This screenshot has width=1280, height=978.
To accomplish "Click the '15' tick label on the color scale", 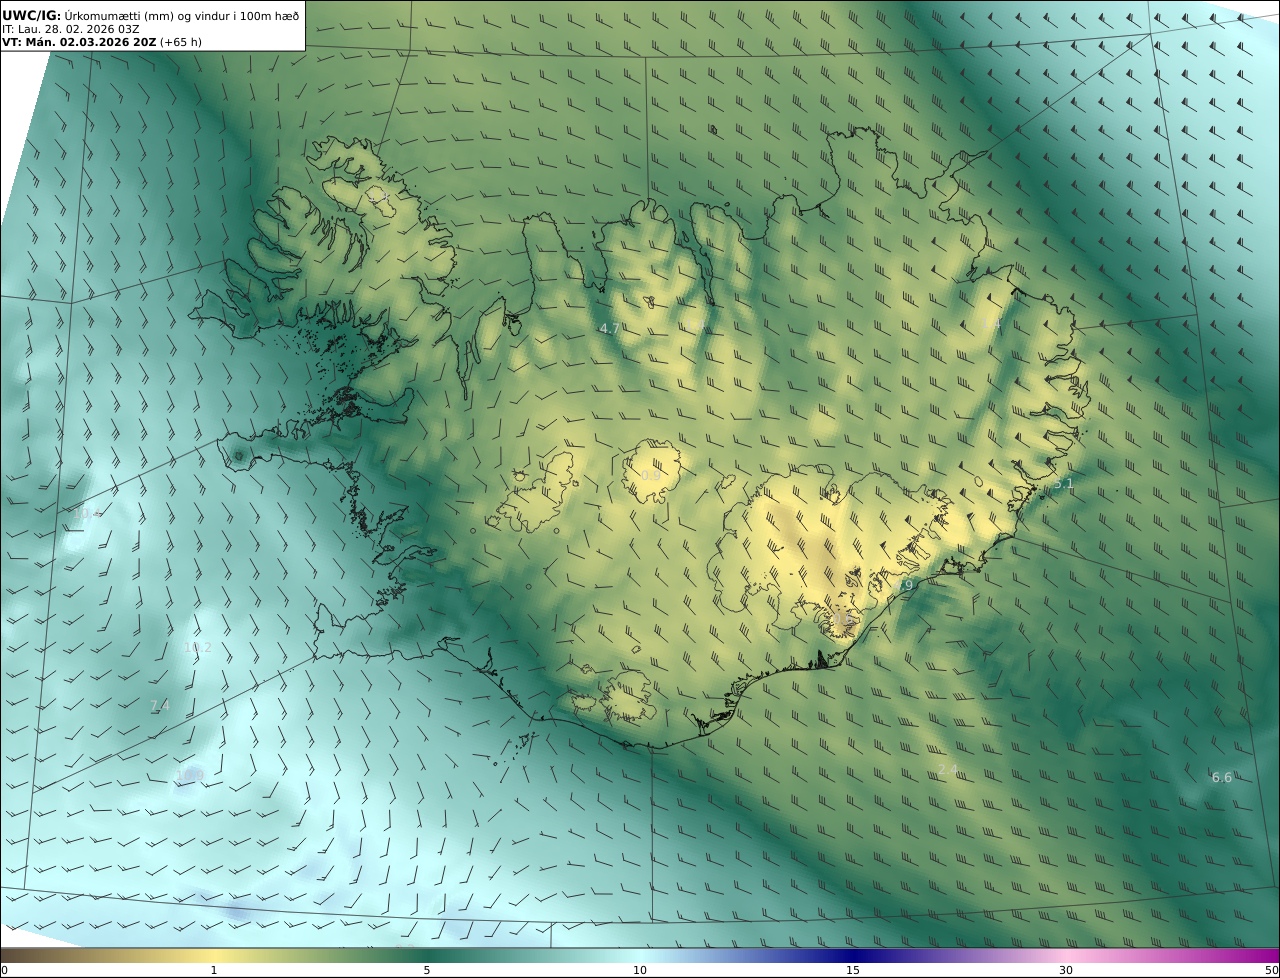I will coord(853,970).
